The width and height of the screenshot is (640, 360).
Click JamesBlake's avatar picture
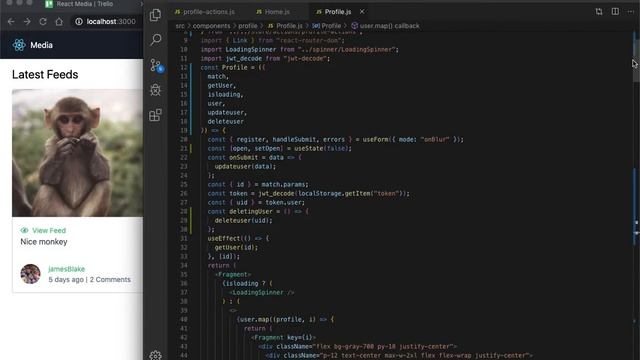point(31,274)
